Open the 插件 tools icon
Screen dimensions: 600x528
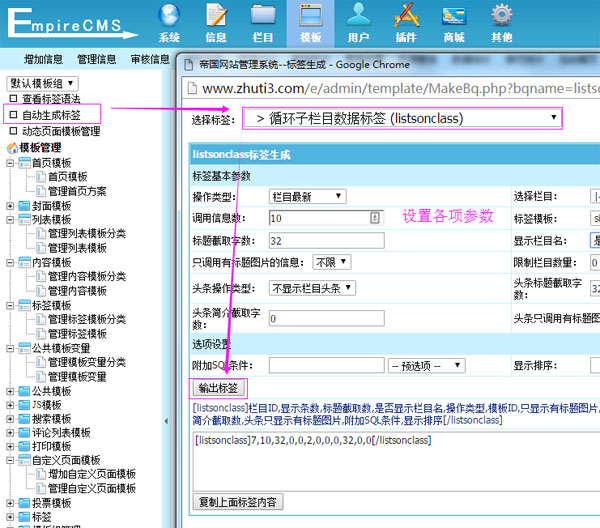coord(406,15)
